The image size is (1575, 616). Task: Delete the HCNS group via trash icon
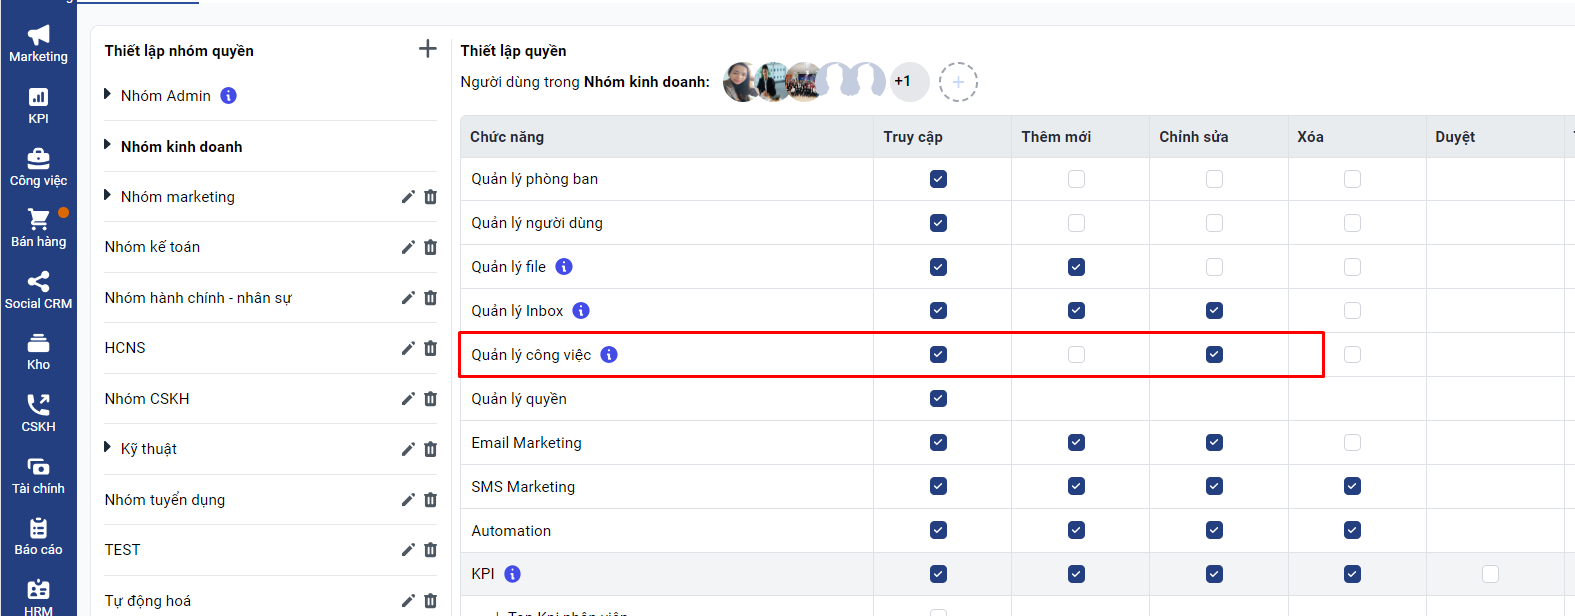coord(430,348)
